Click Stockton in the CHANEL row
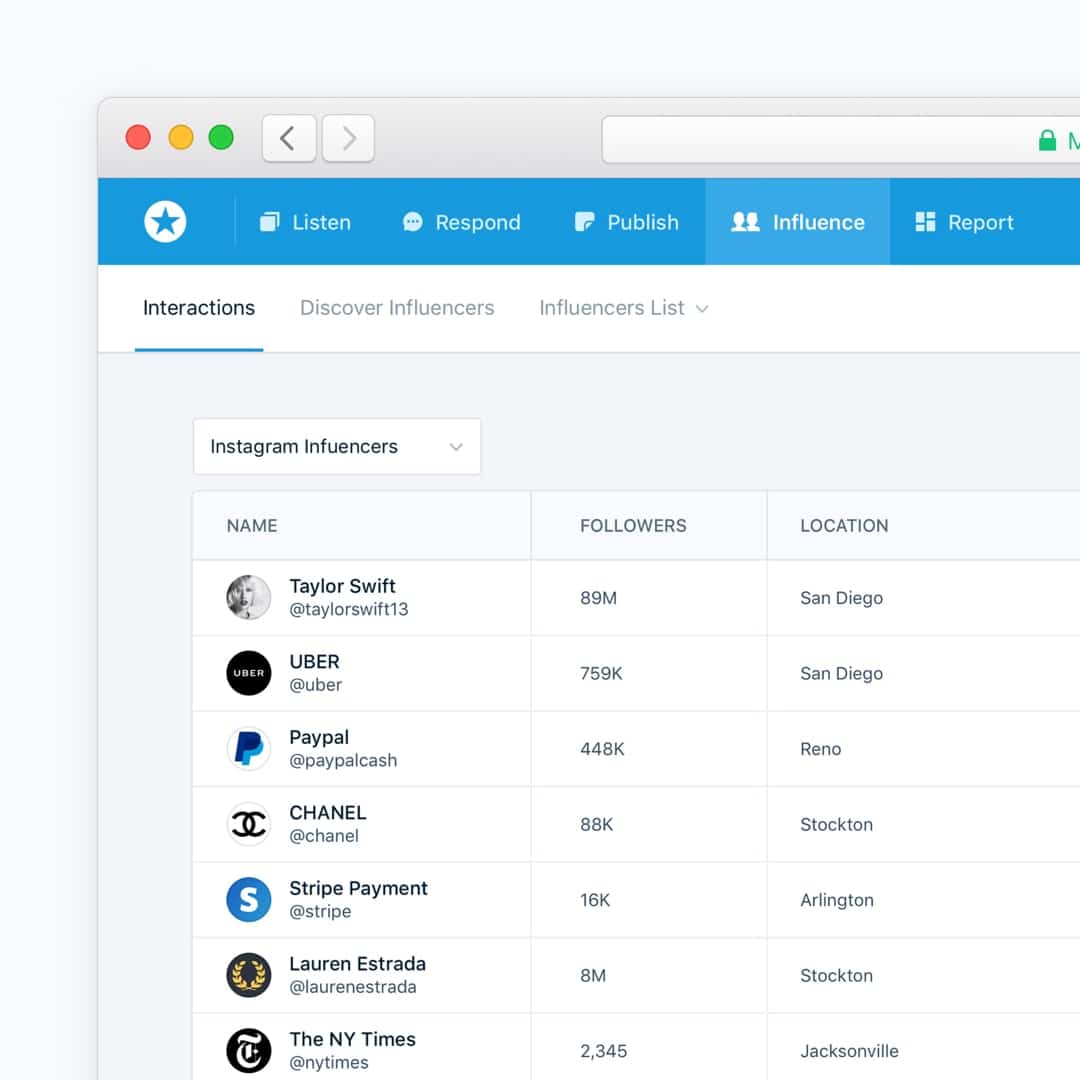This screenshot has height=1080, width=1080. point(836,824)
